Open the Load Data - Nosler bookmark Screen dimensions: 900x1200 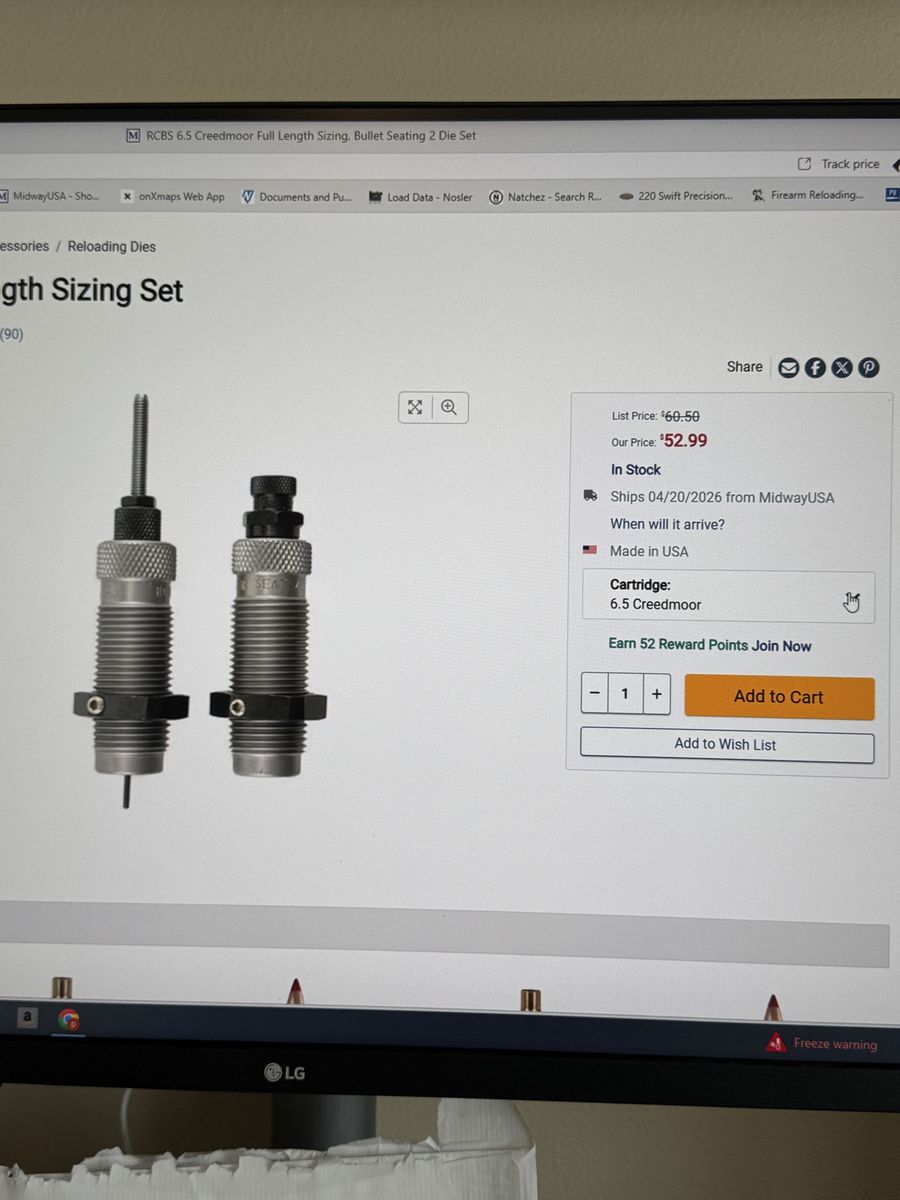coord(420,197)
